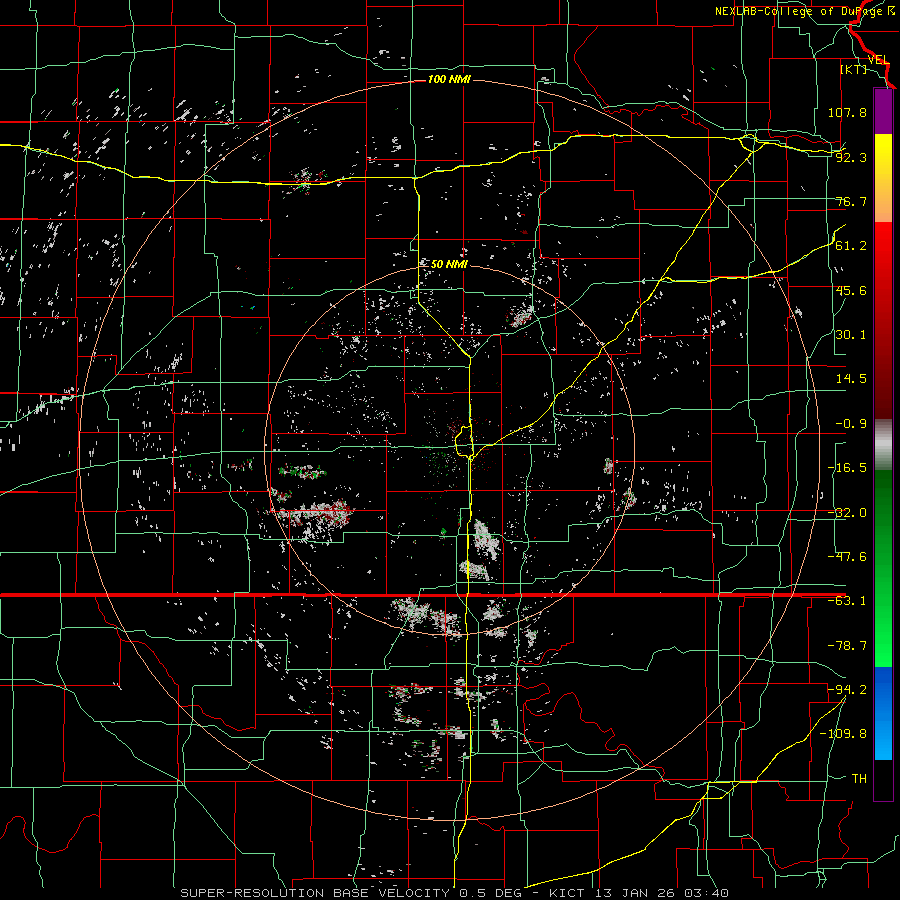The width and height of the screenshot is (900, 900).
Task: Click the 100 NMI range ring label
Action: (x=449, y=79)
